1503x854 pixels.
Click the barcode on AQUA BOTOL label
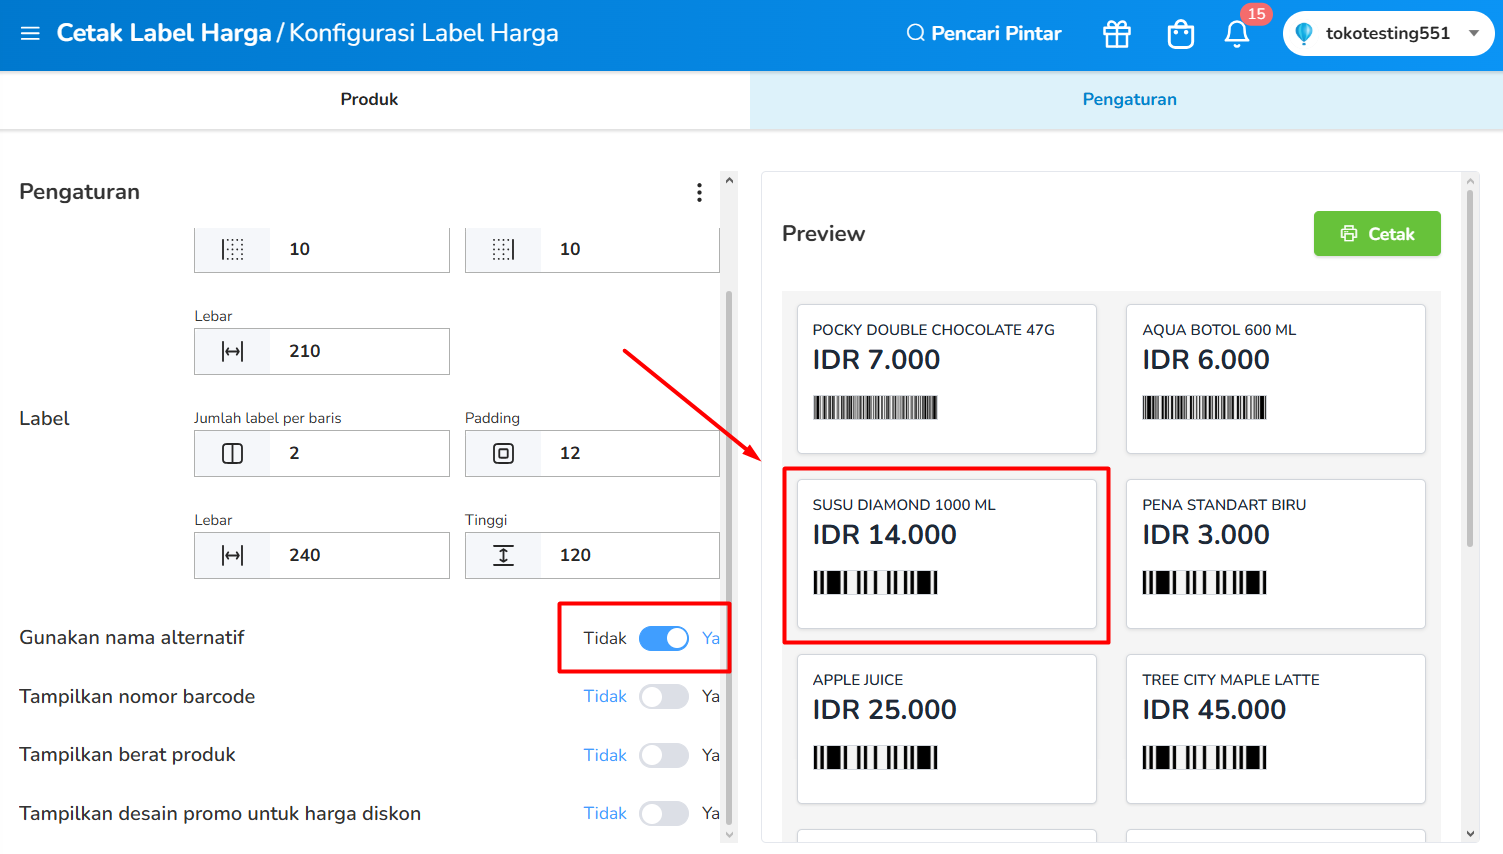point(1204,407)
